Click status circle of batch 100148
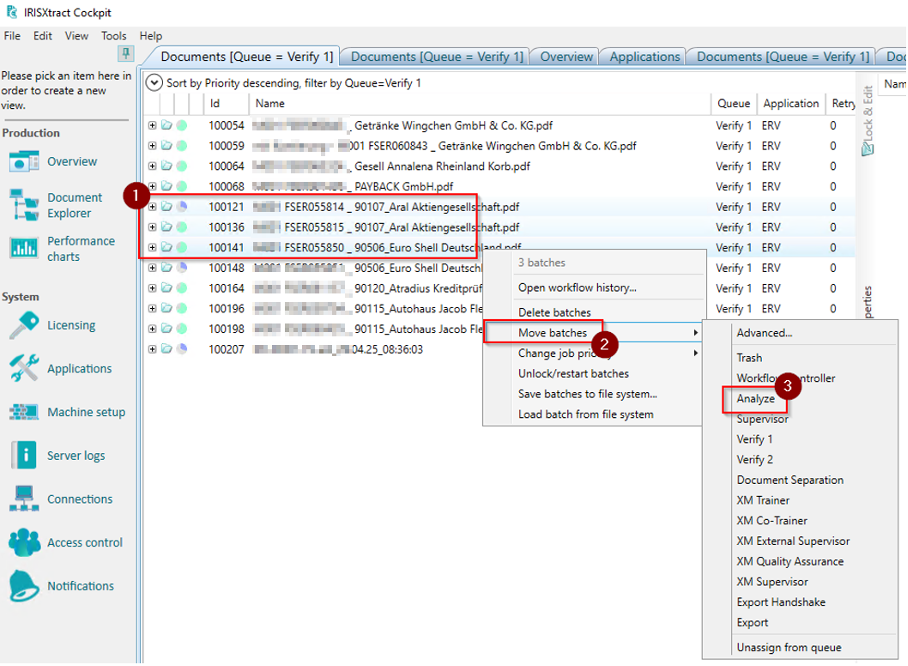Screen dimensions: 908x666 point(182,268)
